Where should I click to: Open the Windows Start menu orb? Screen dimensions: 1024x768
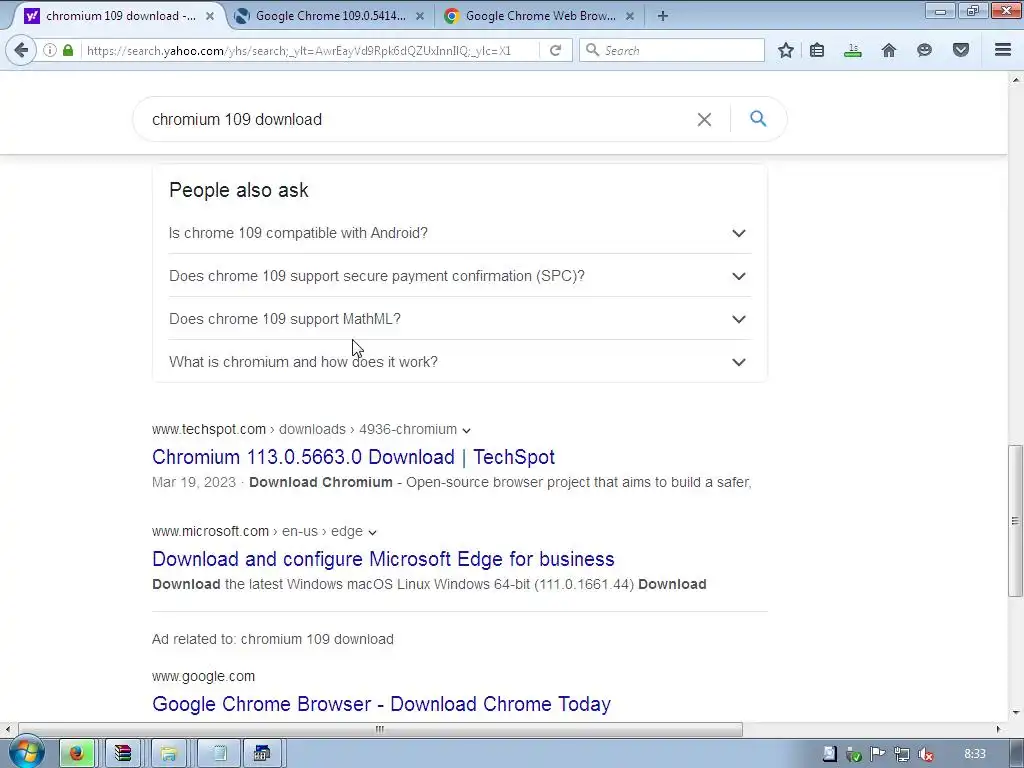tap(26, 753)
